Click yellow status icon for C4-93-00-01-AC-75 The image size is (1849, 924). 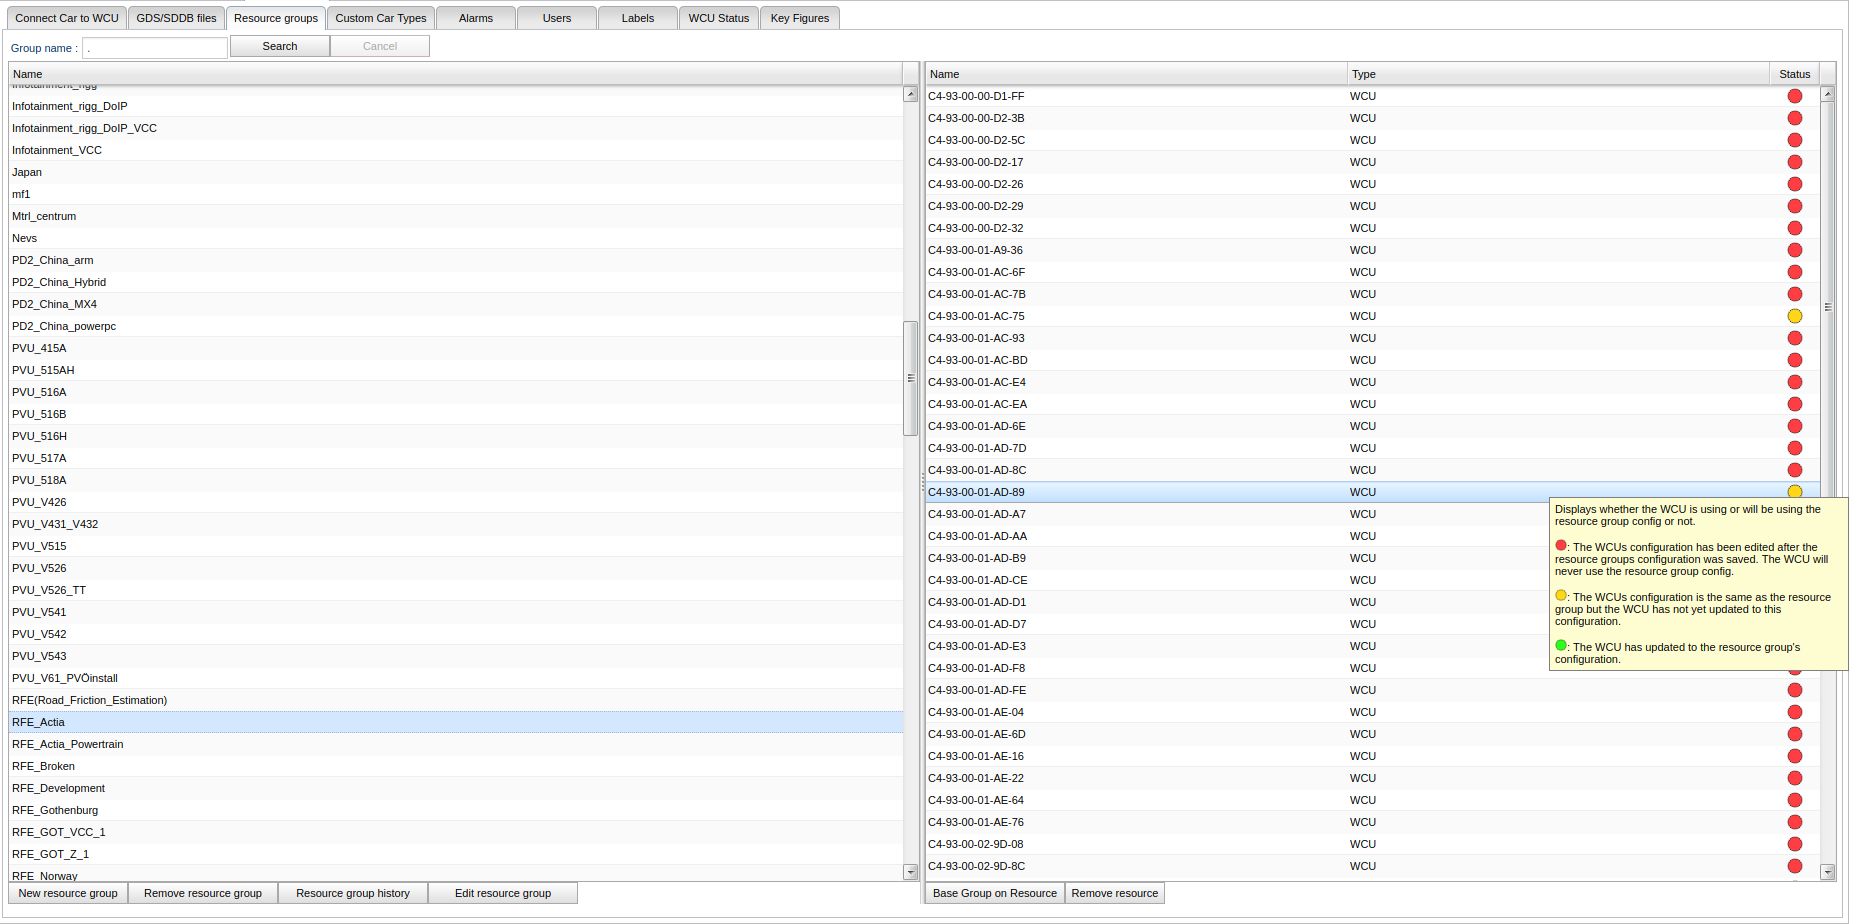pos(1794,316)
